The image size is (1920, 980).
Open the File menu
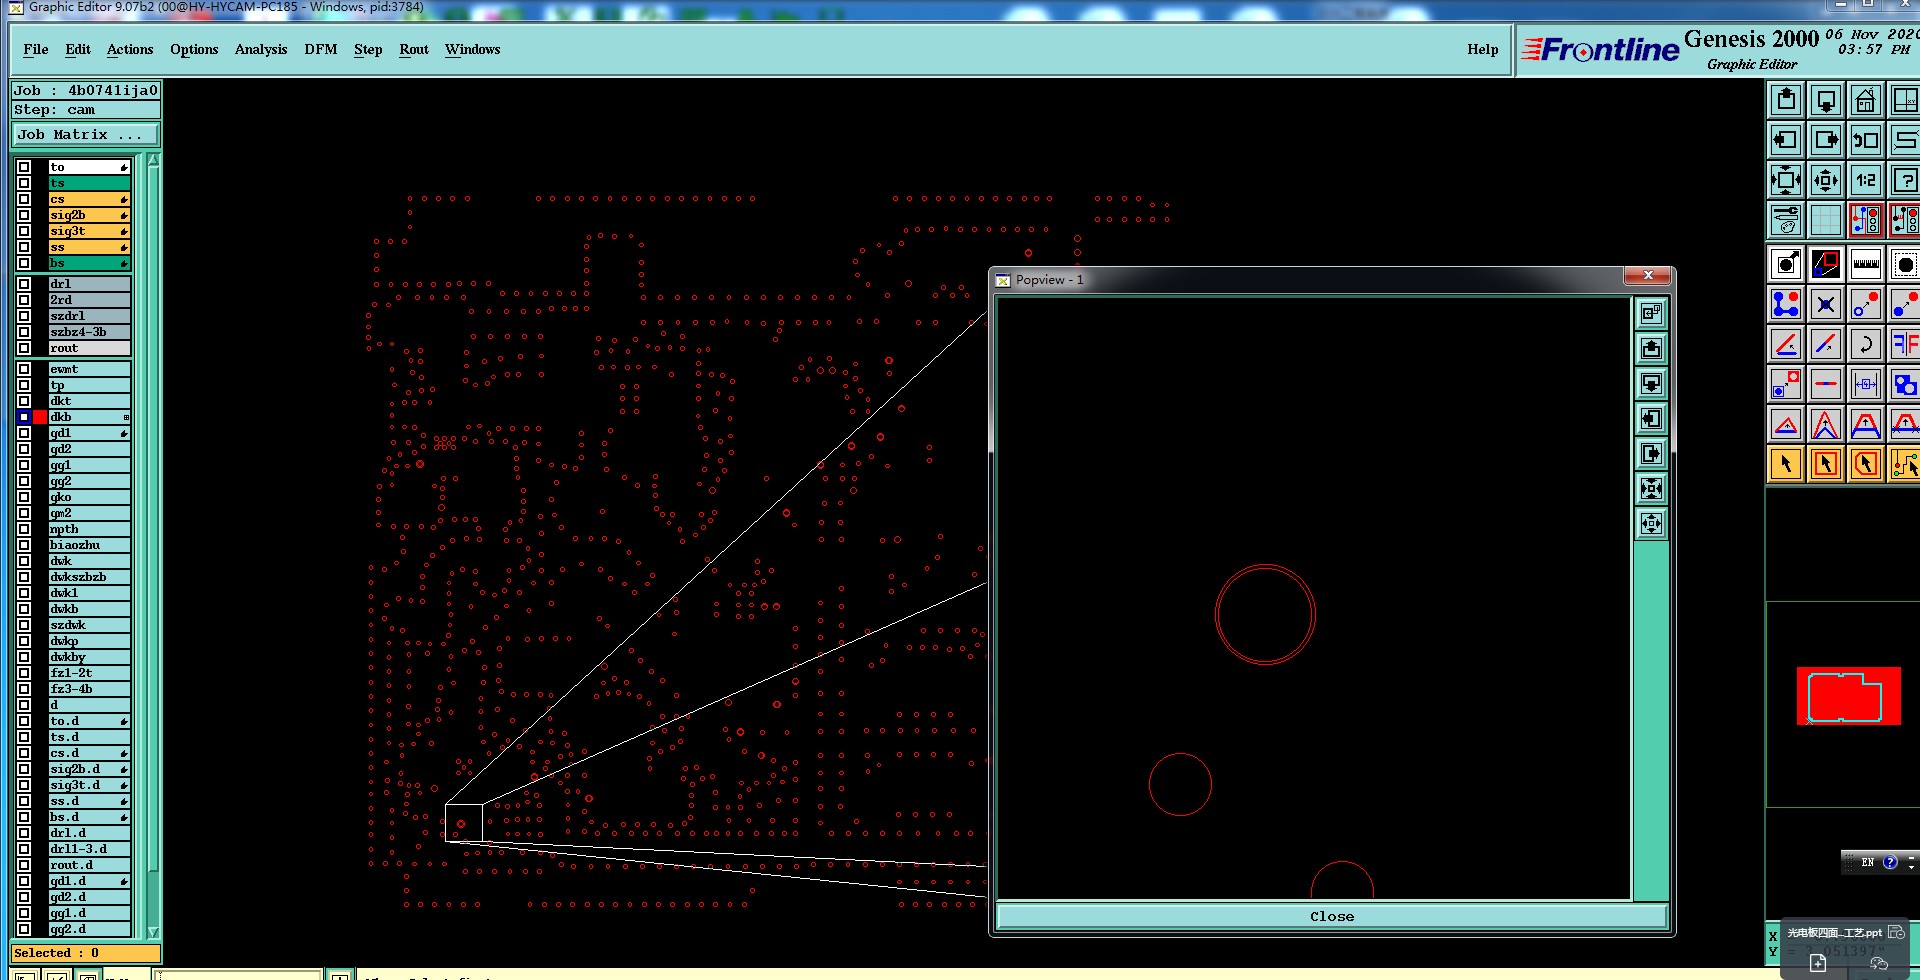36,49
